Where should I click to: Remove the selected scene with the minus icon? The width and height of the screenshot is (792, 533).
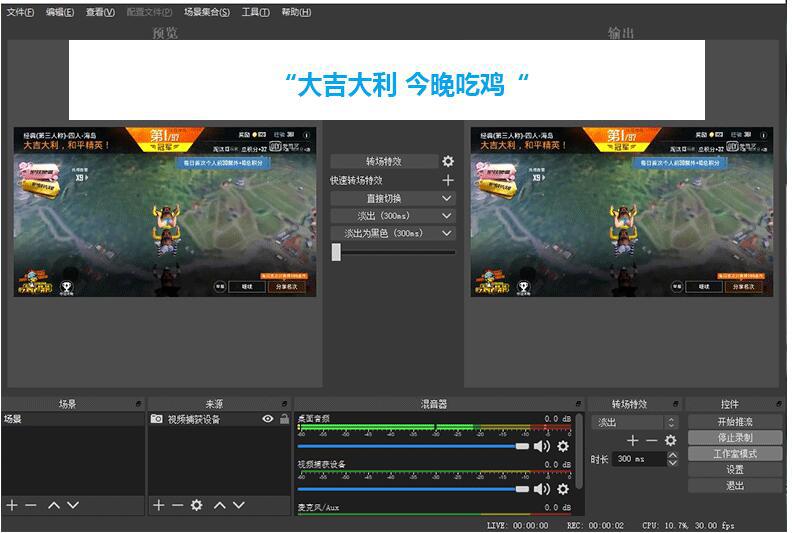pyautogui.click(x=31, y=505)
